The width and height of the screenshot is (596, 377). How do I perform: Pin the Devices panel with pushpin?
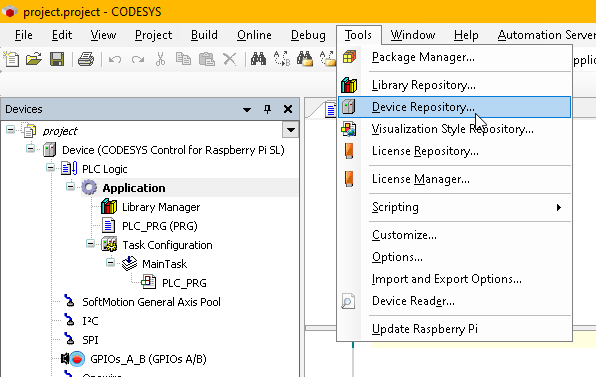[x=268, y=109]
